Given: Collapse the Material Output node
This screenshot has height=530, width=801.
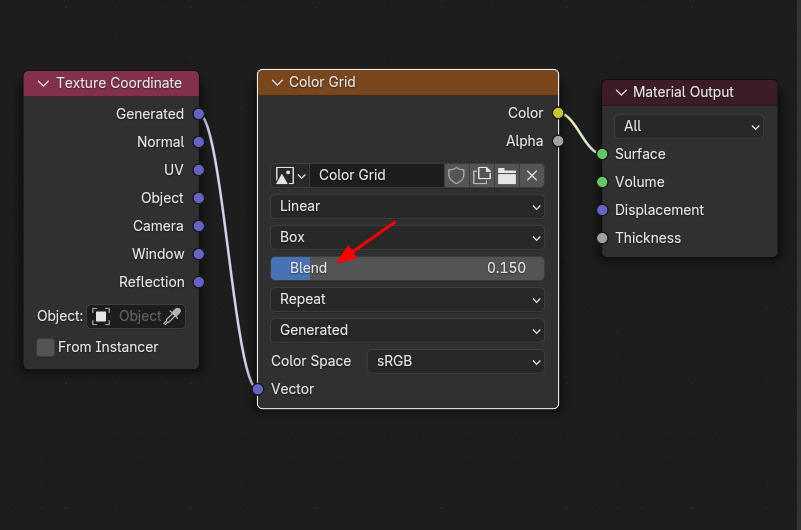Looking at the screenshot, I should tap(621, 92).
